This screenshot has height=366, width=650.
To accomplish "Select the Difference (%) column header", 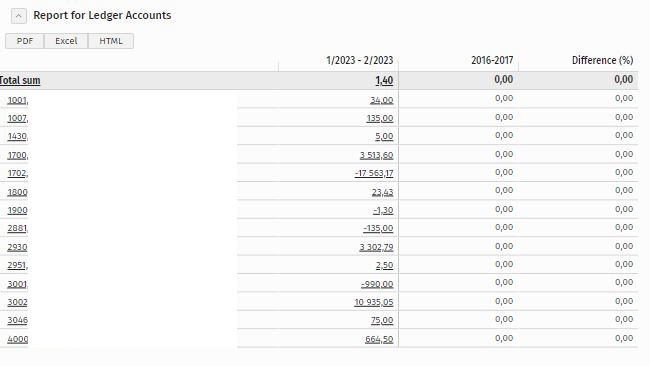I will coord(602,61).
